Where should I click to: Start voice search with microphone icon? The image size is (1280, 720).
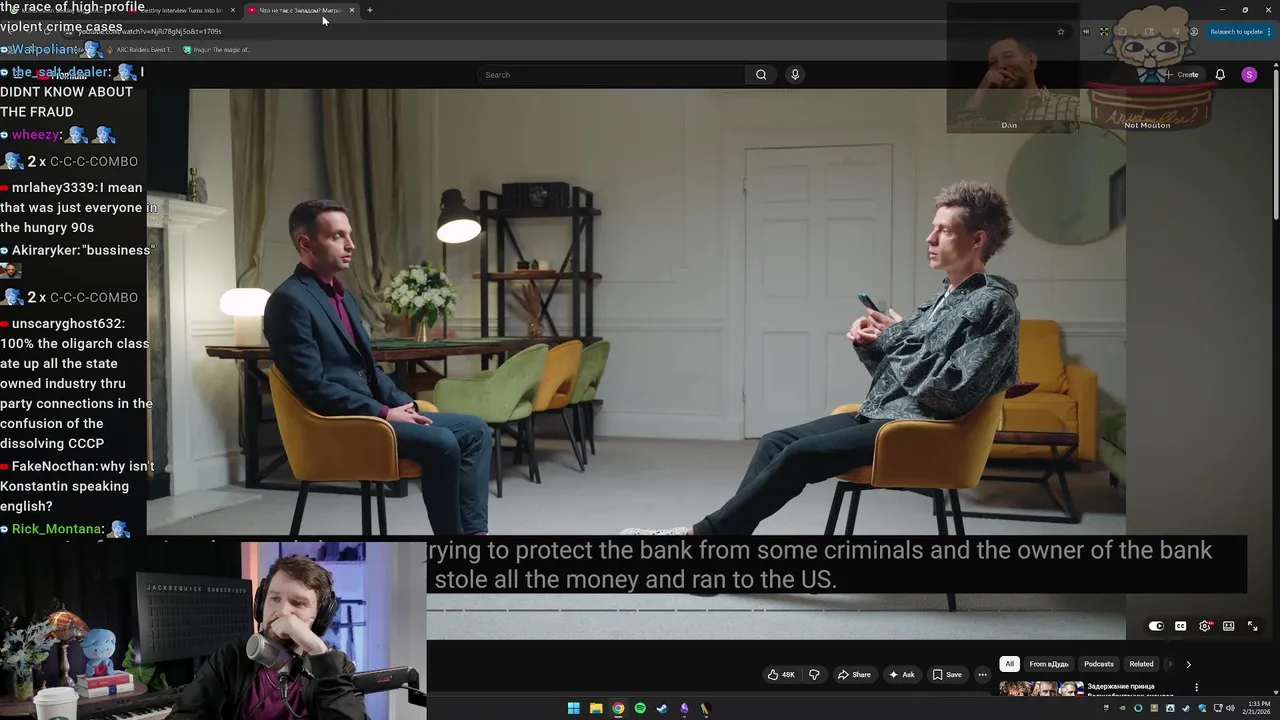795,74
